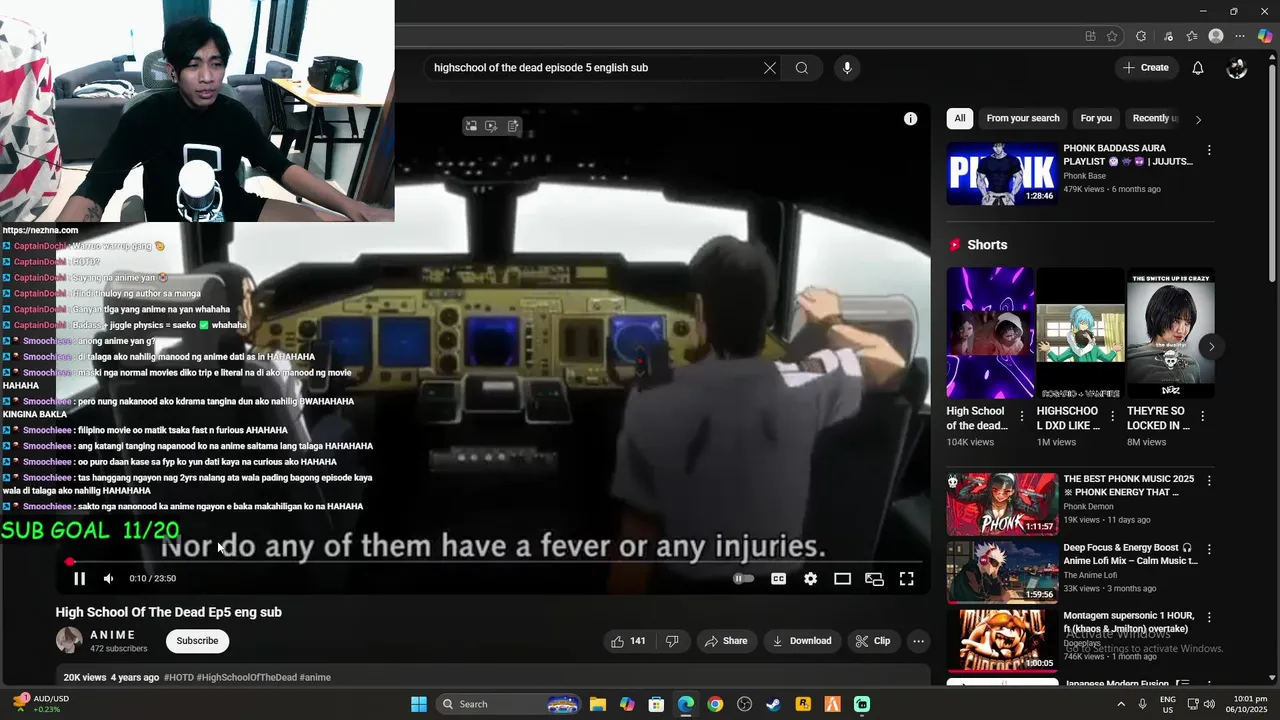Dislike the High School video
1280x720 pixels.
672,641
